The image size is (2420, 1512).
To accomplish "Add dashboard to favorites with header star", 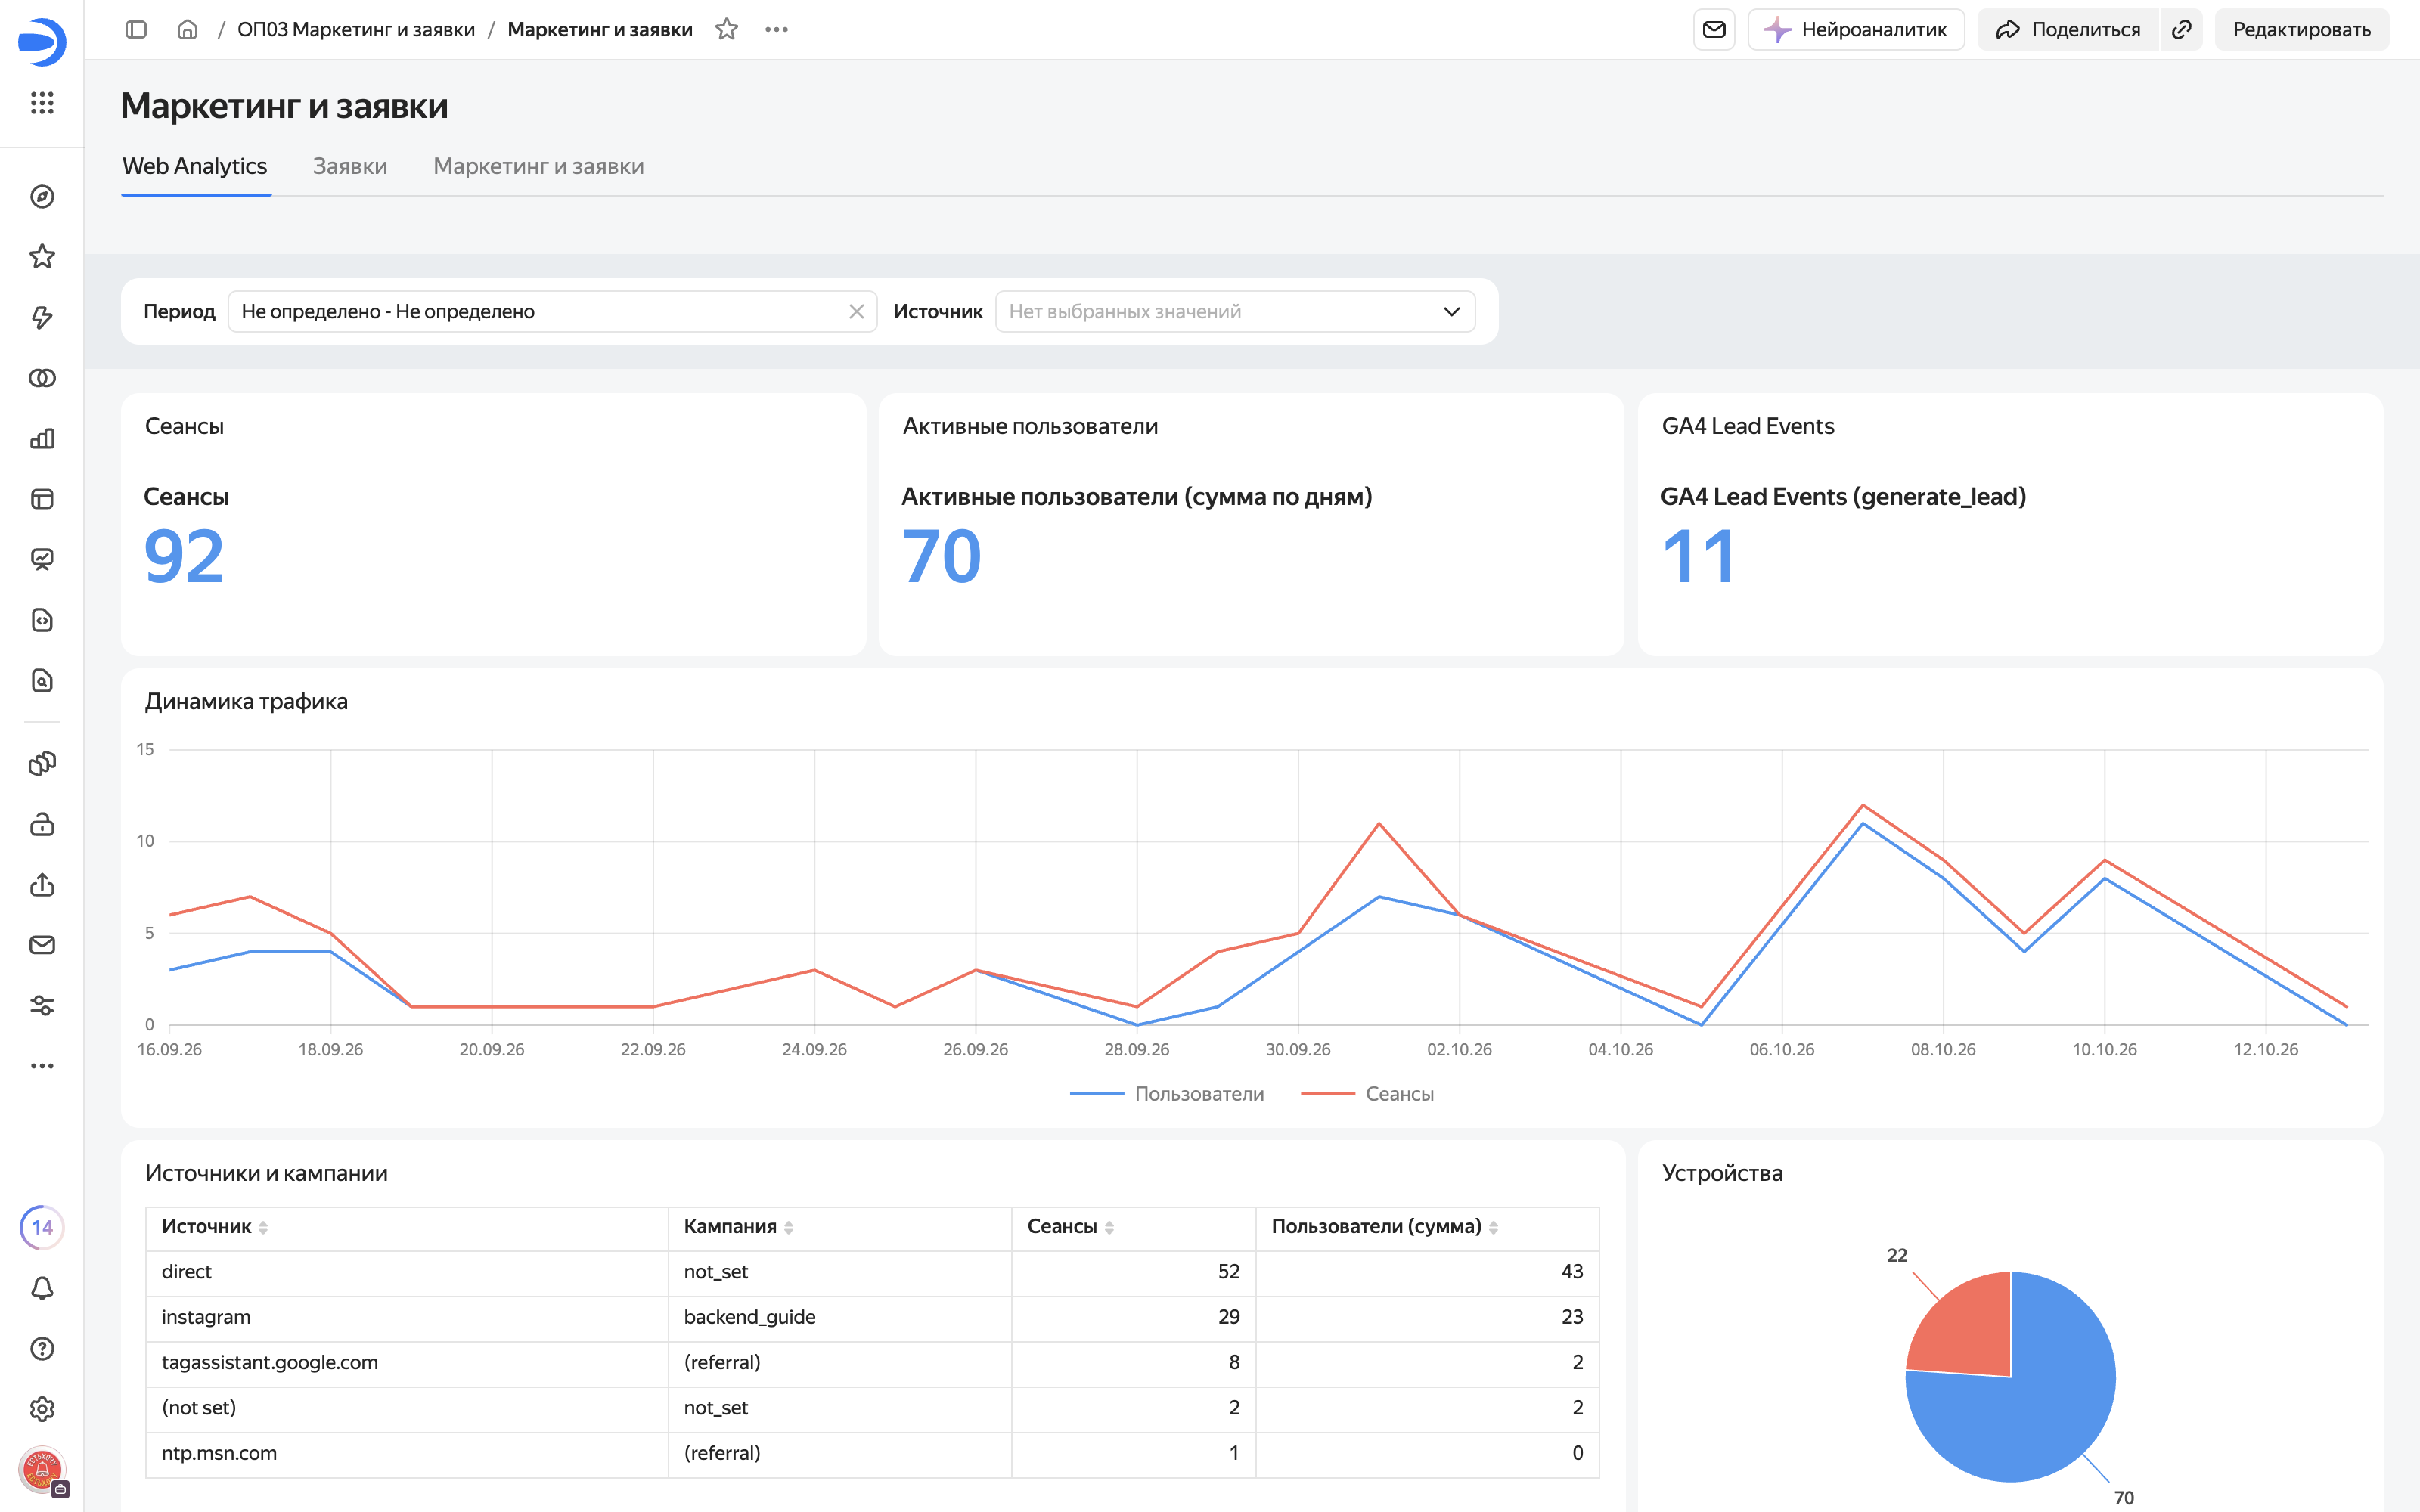I will 727,30.
